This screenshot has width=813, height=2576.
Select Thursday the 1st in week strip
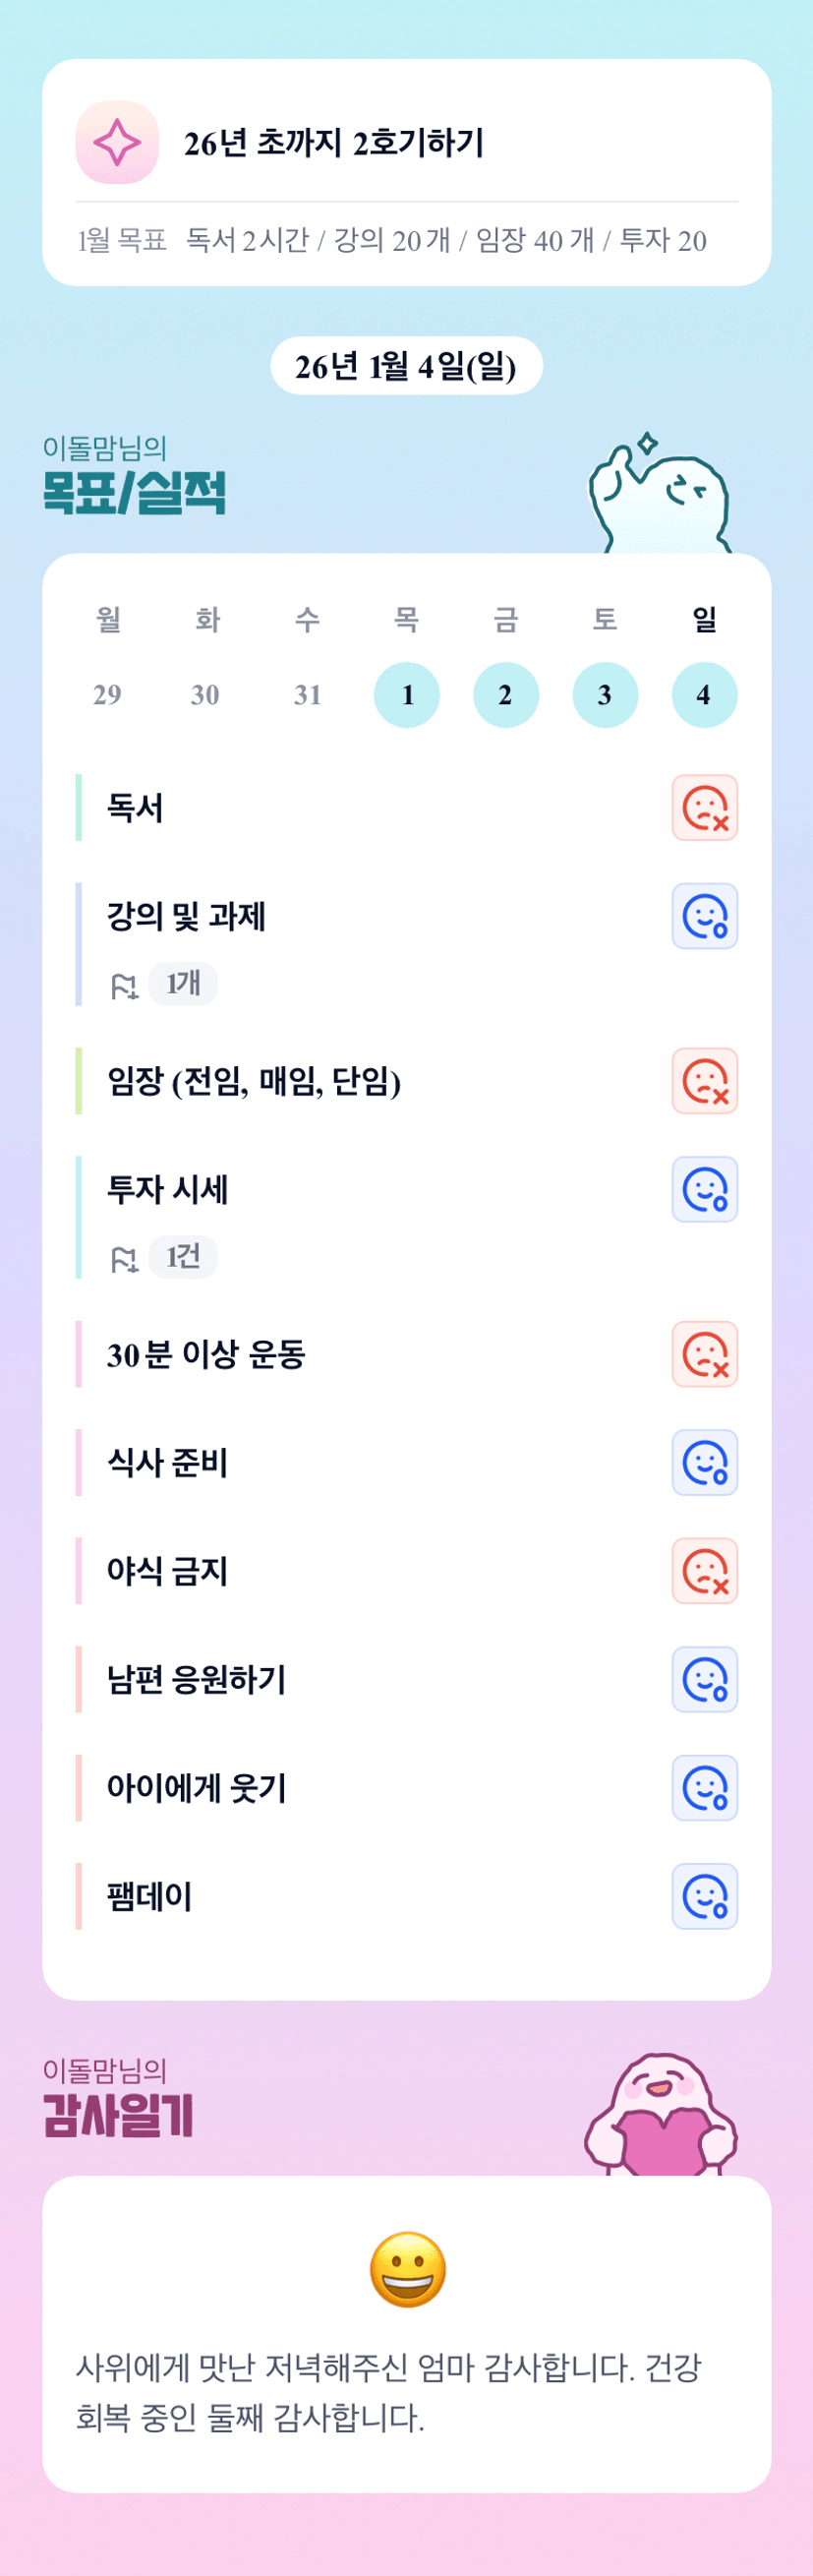coord(406,694)
